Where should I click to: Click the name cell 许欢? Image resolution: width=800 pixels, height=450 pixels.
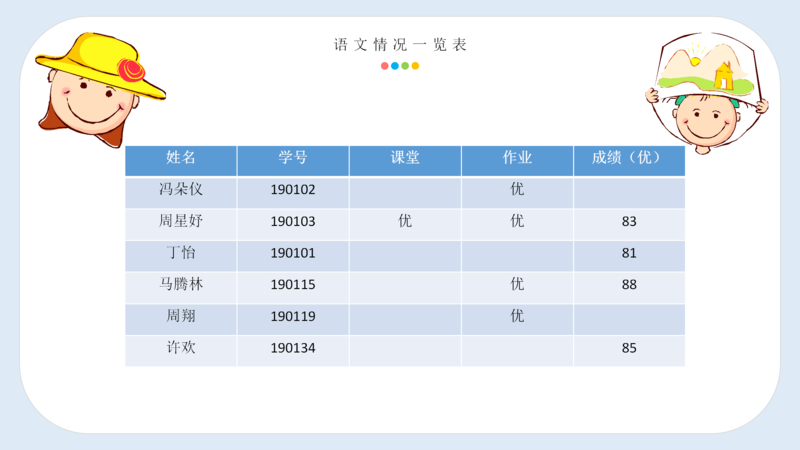181,351
